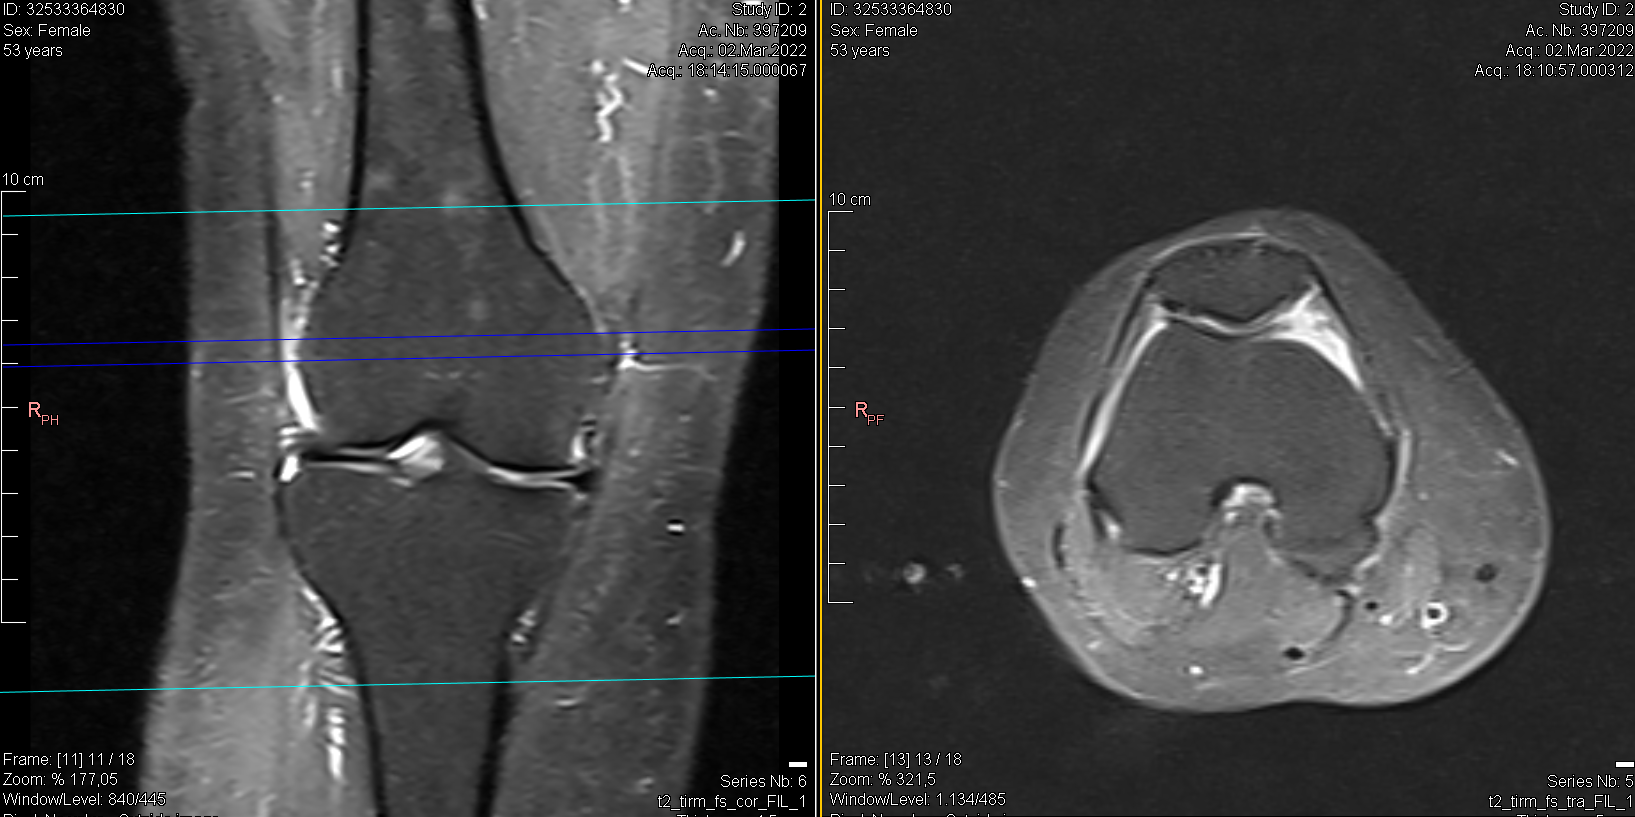Click the R PH orientation marker
The image size is (1635, 817).
pyautogui.click(x=42, y=412)
